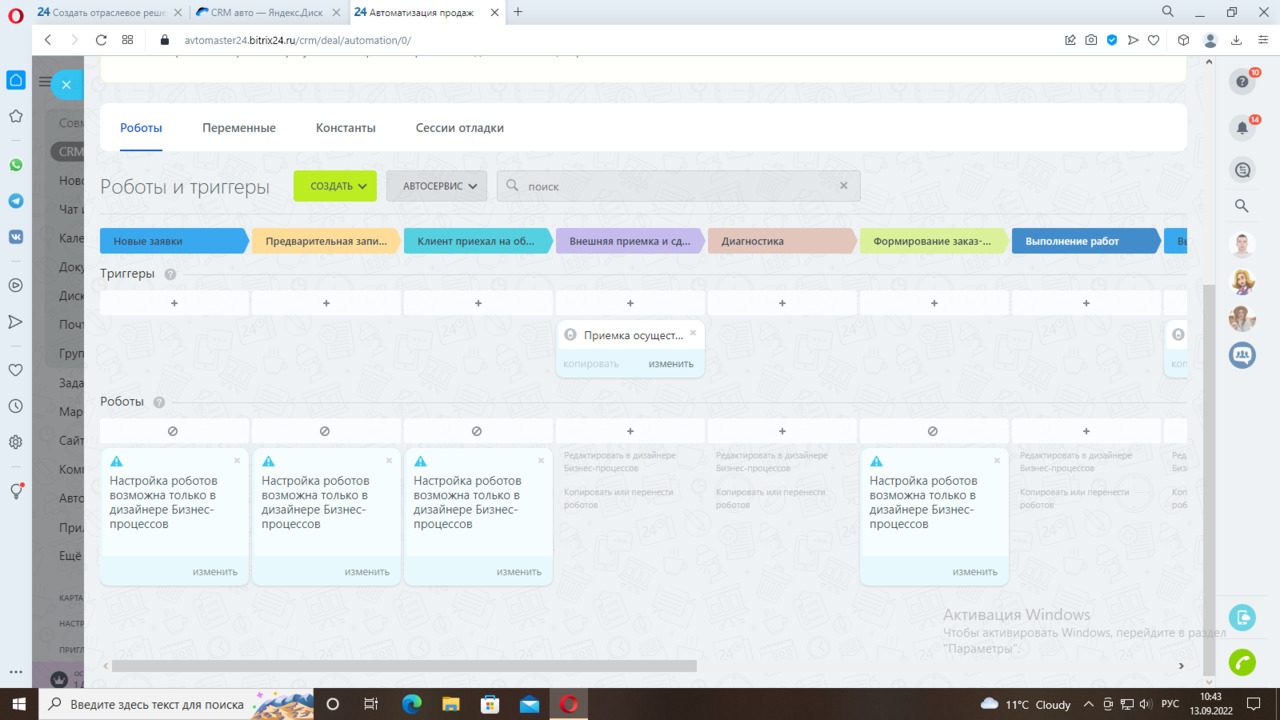The width and height of the screenshot is (1280, 720).
Task: Switch to browser tab CRM авто — Яндекс.Диск
Action: (266, 12)
